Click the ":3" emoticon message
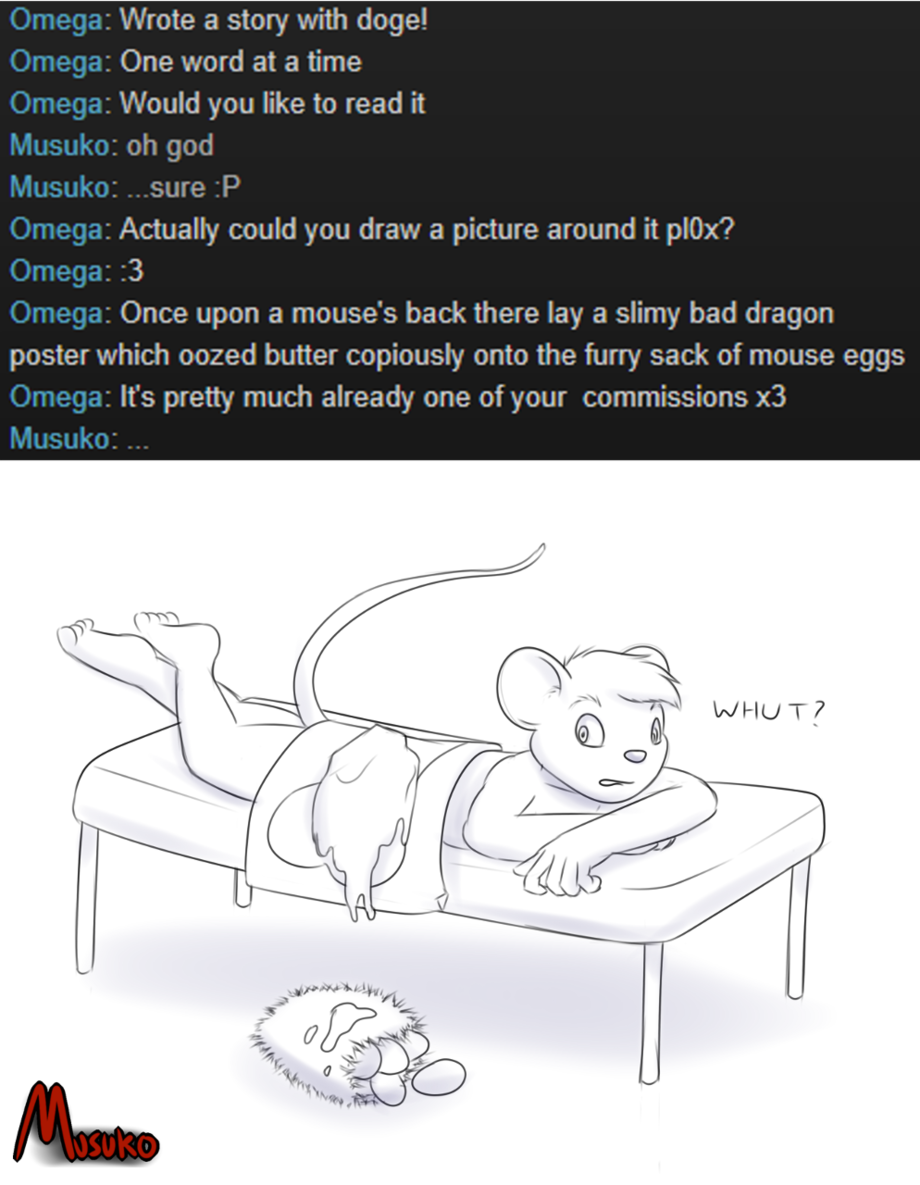This screenshot has width=920, height=1185. (132, 271)
